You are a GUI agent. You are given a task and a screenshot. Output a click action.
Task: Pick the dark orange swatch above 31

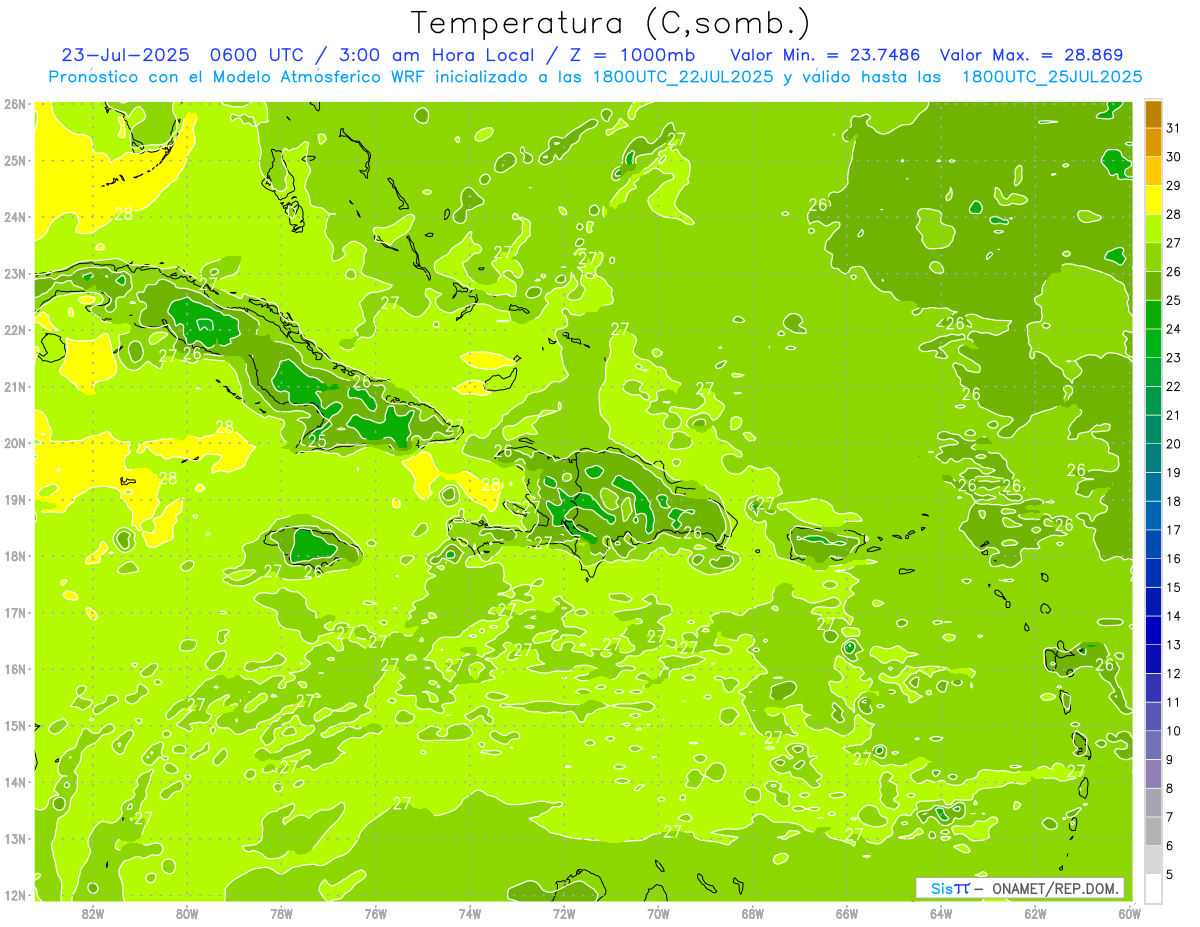pos(1153,114)
